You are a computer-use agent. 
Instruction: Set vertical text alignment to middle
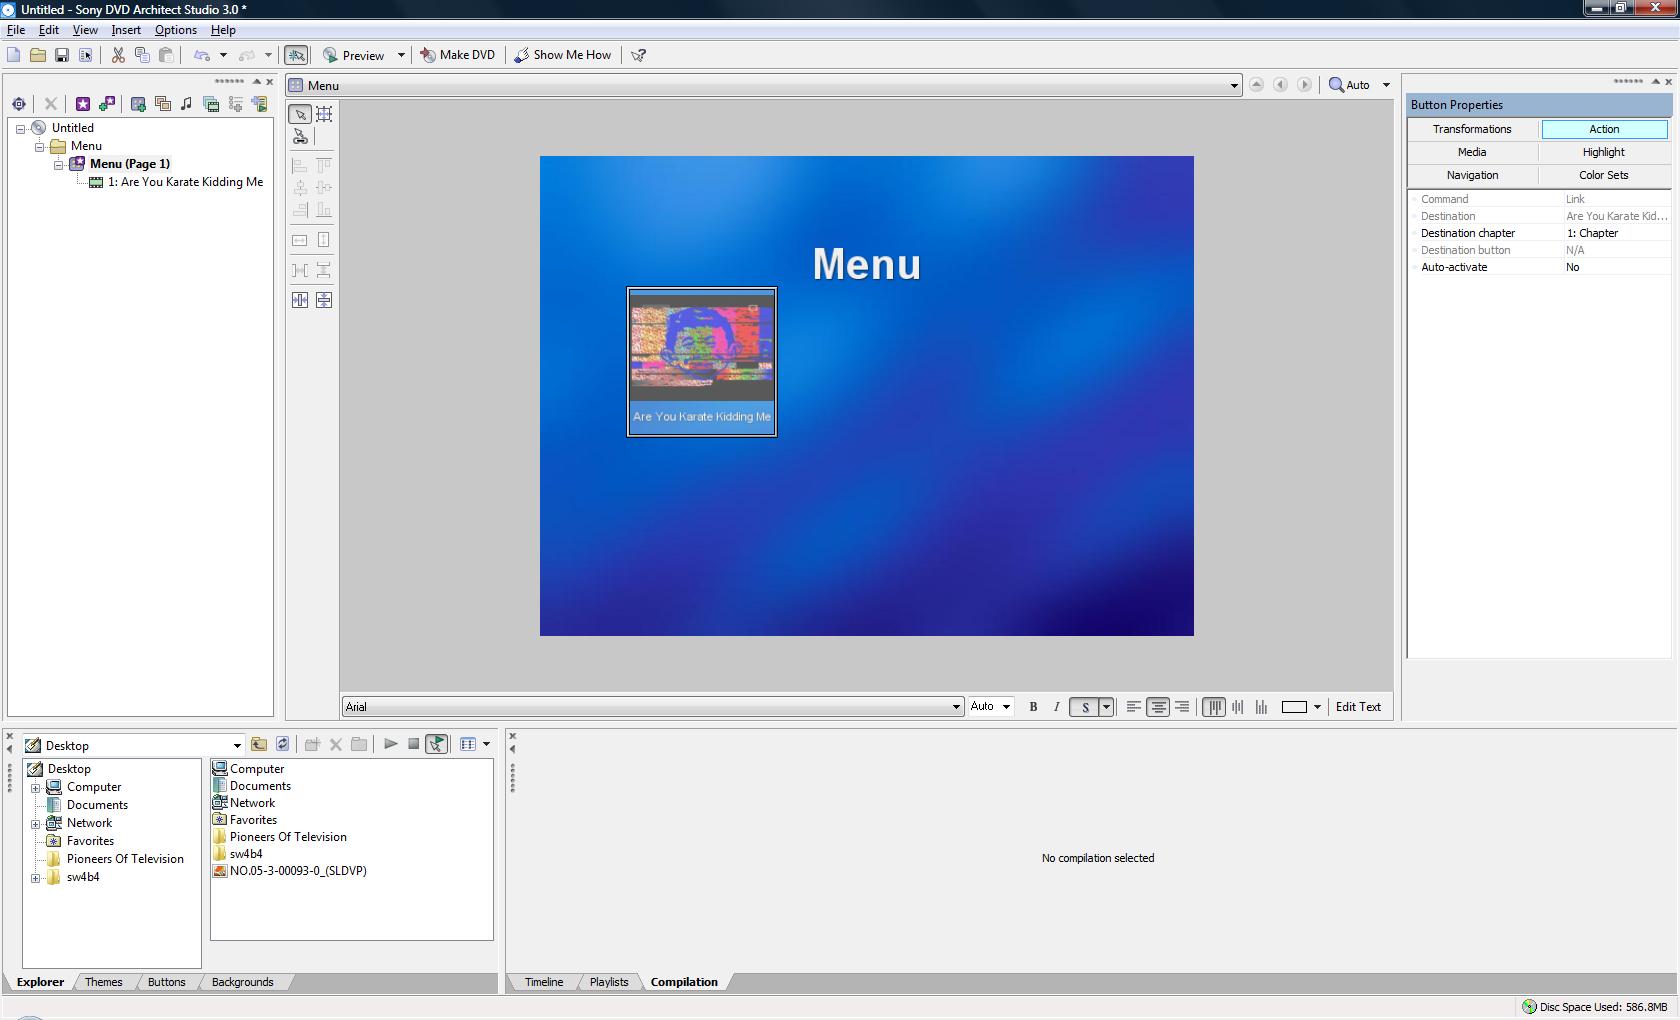point(1238,707)
